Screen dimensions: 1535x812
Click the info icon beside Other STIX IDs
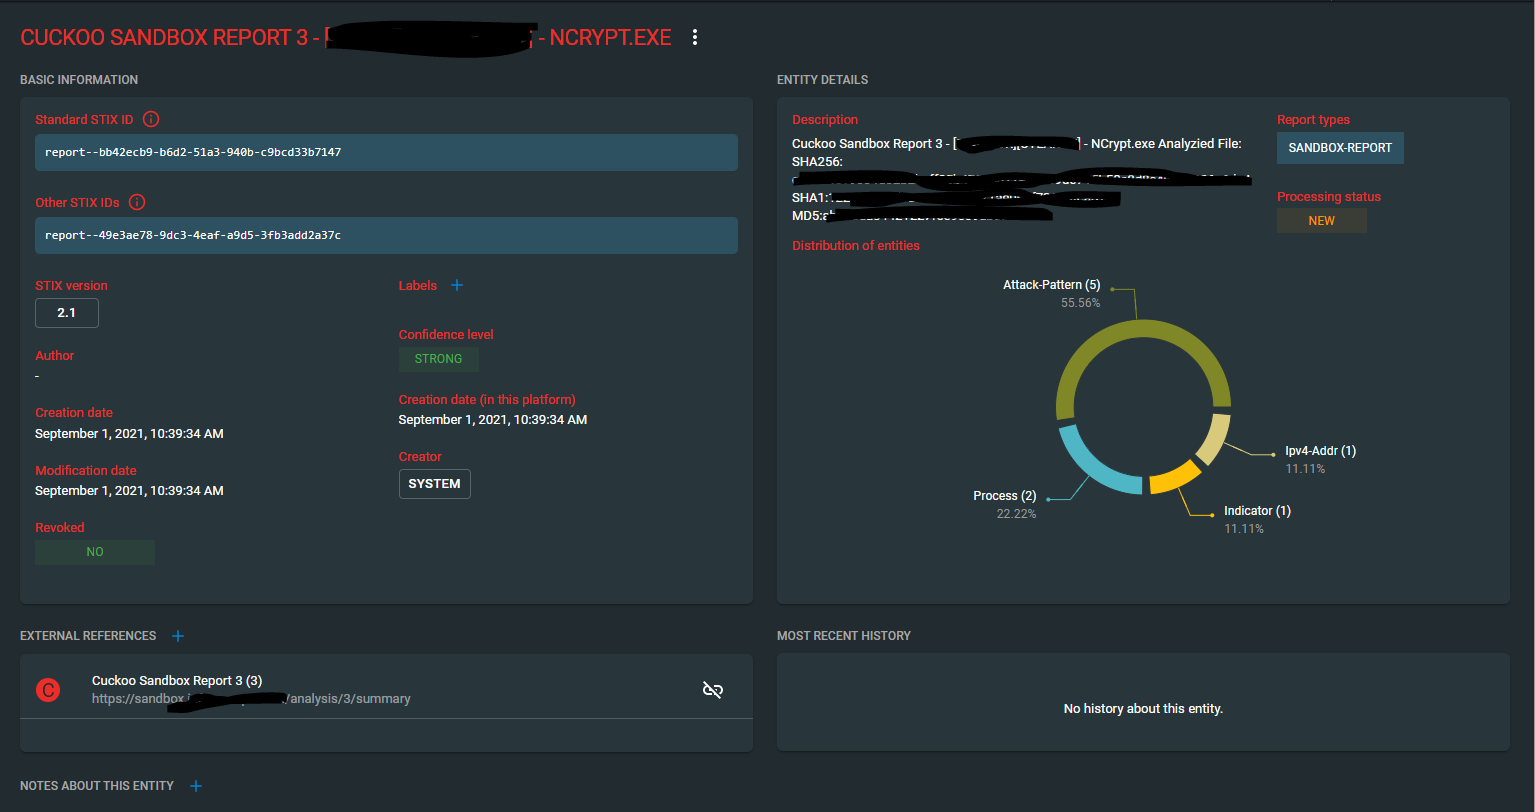[x=138, y=202]
